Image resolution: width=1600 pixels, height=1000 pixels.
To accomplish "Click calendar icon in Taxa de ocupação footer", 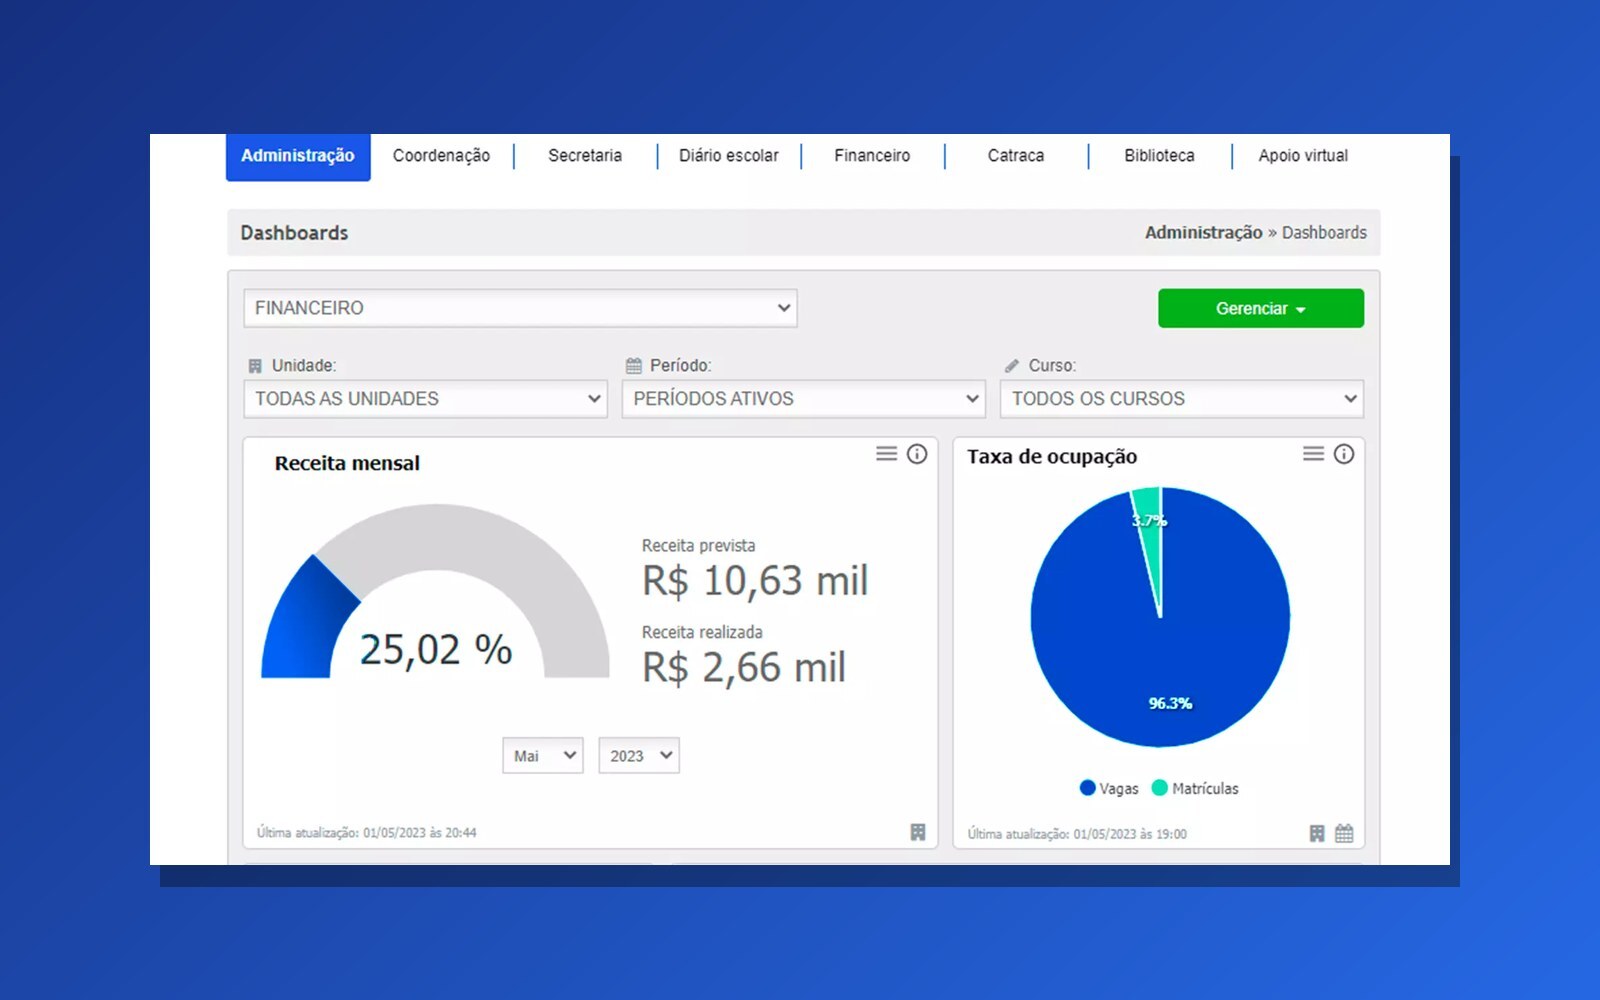I will (x=1344, y=833).
